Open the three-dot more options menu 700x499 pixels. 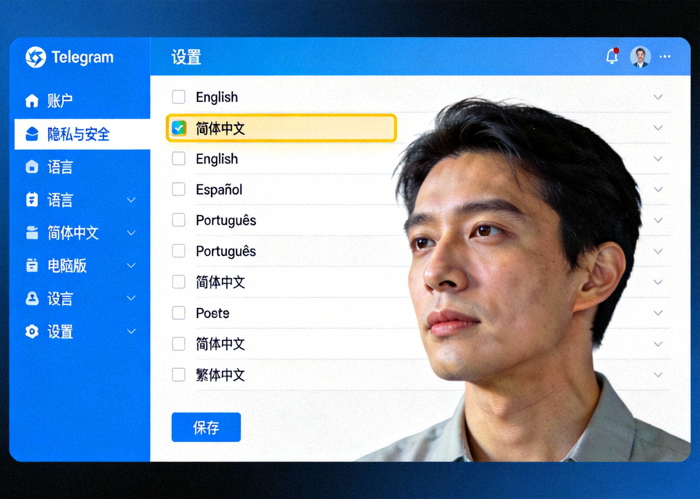665,57
